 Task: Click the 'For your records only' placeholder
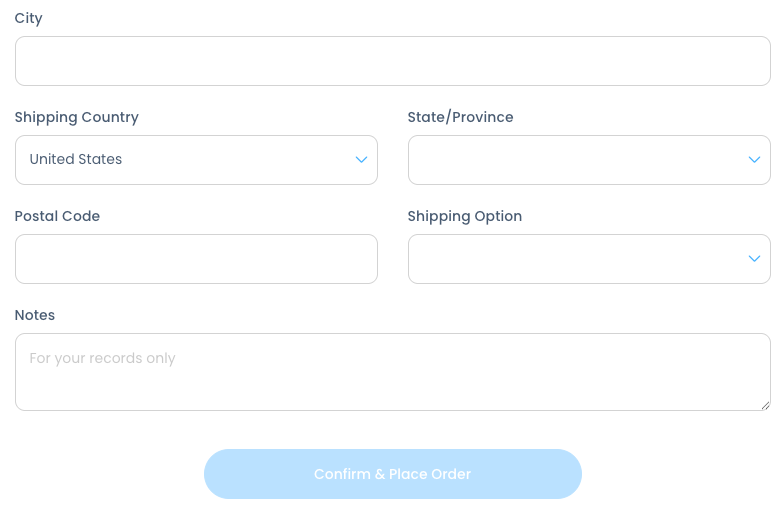(102, 358)
